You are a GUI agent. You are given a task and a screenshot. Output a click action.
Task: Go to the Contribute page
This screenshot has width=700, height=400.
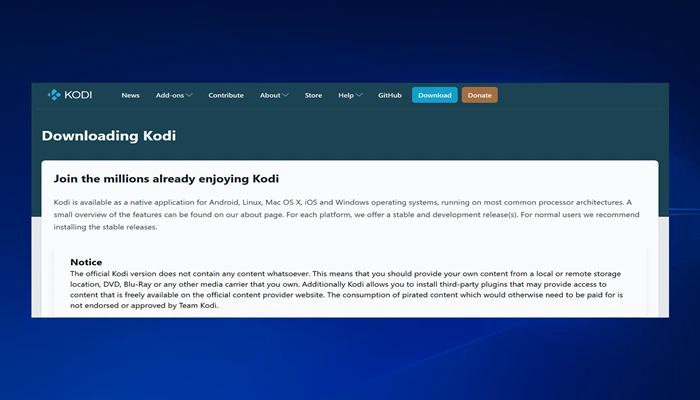(226, 95)
